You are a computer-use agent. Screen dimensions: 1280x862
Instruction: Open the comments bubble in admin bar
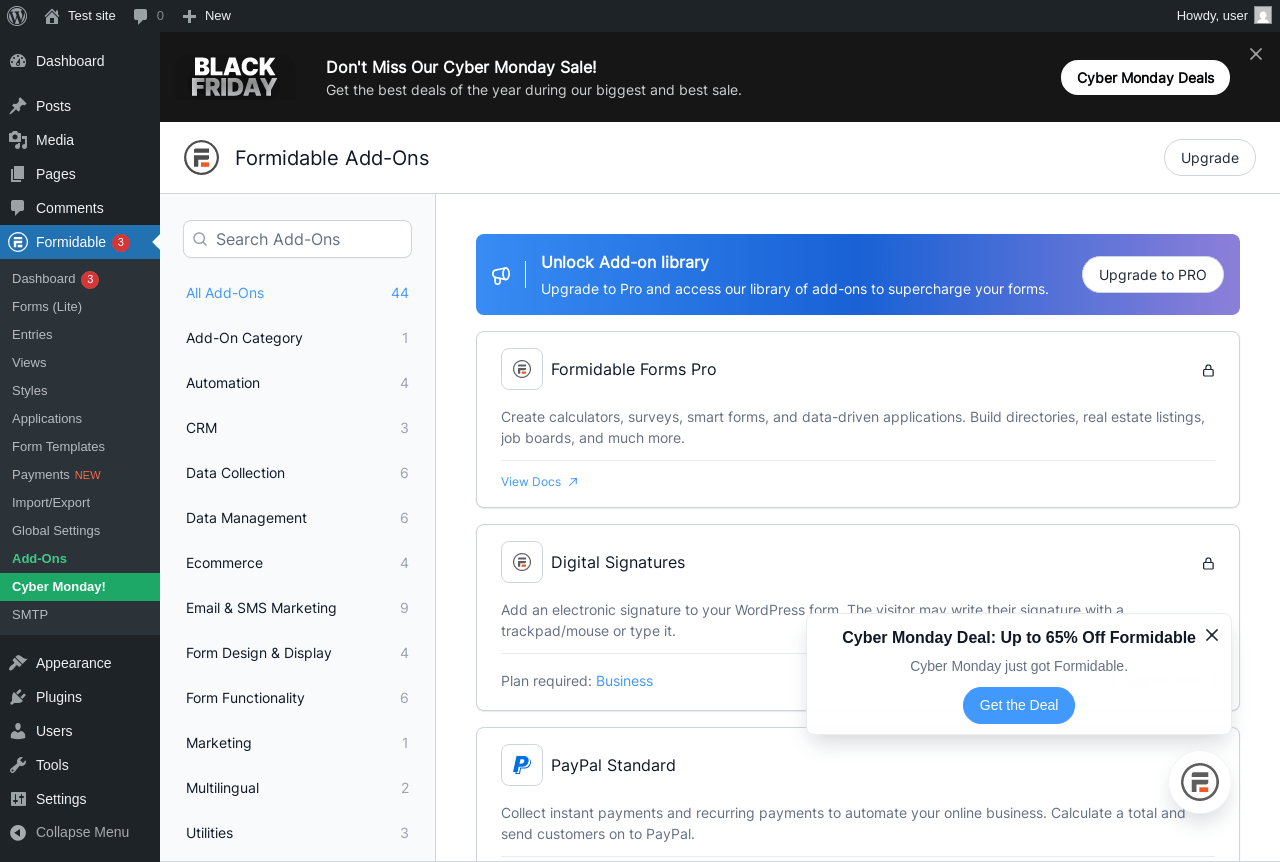click(x=148, y=16)
